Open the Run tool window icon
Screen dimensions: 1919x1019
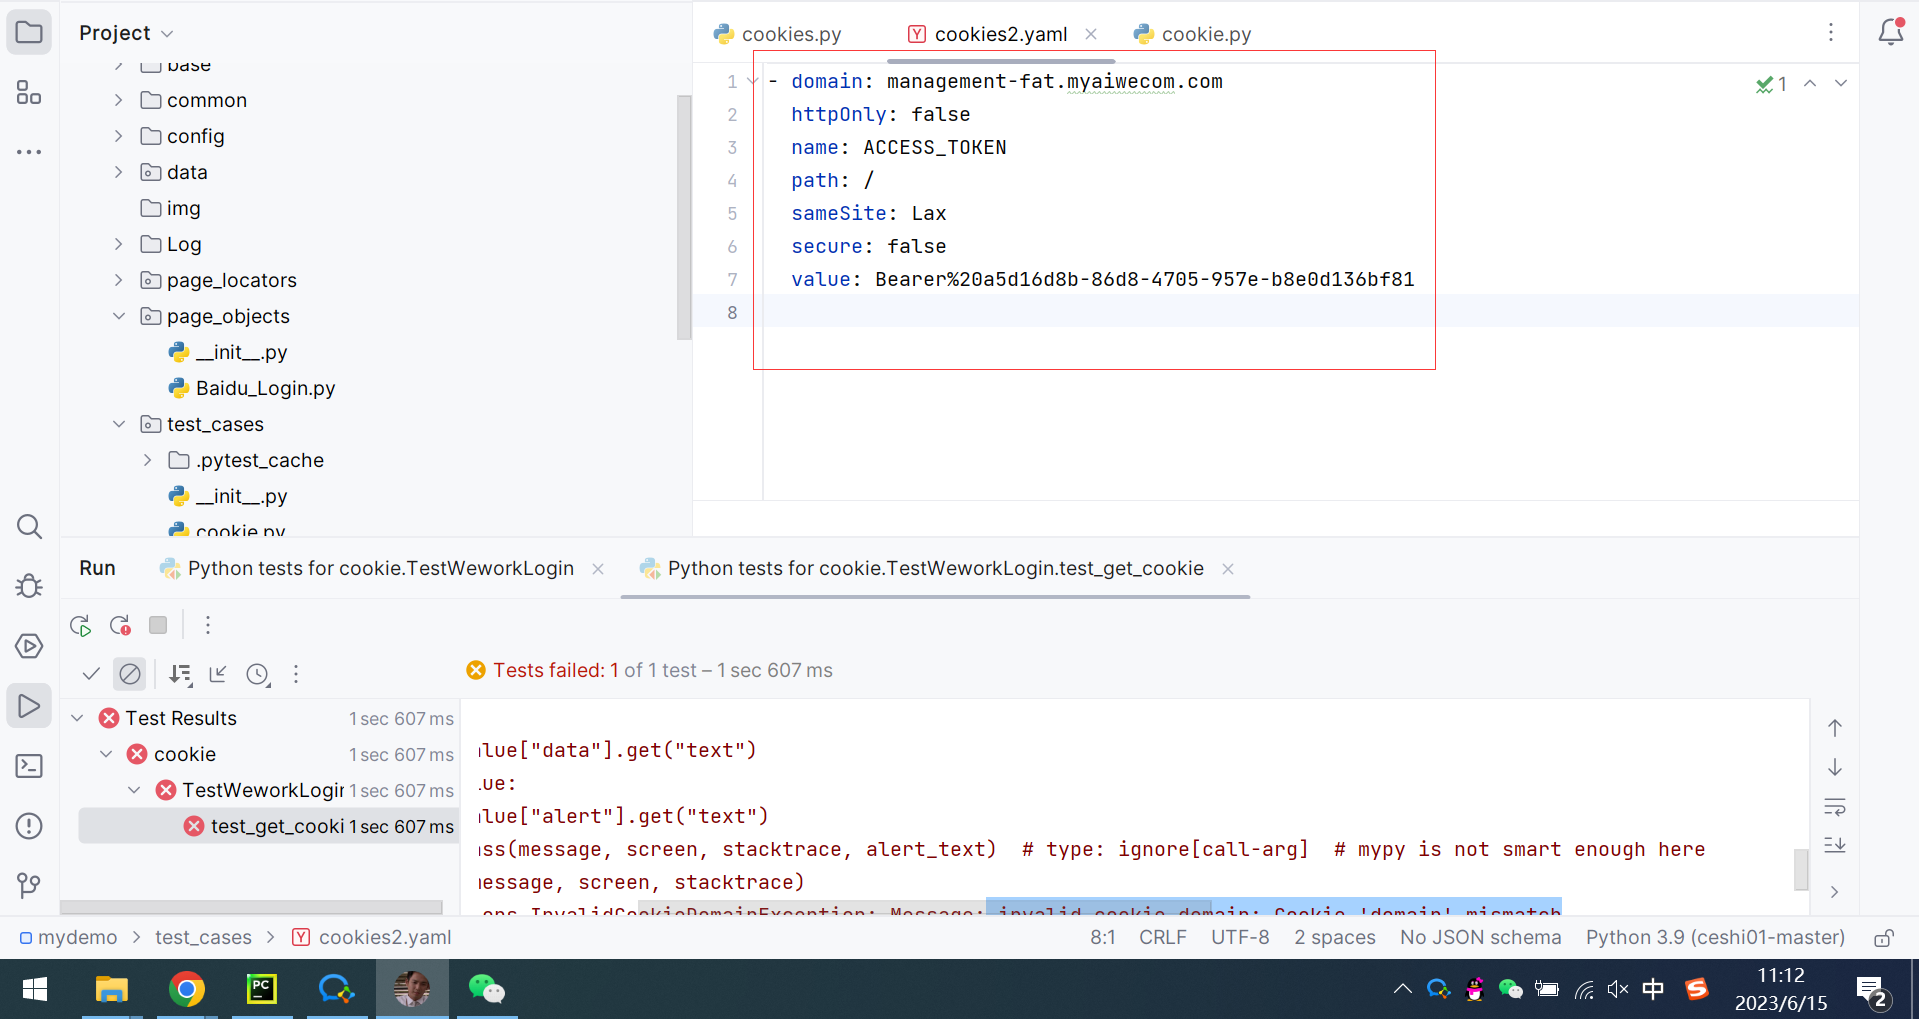(x=29, y=706)
